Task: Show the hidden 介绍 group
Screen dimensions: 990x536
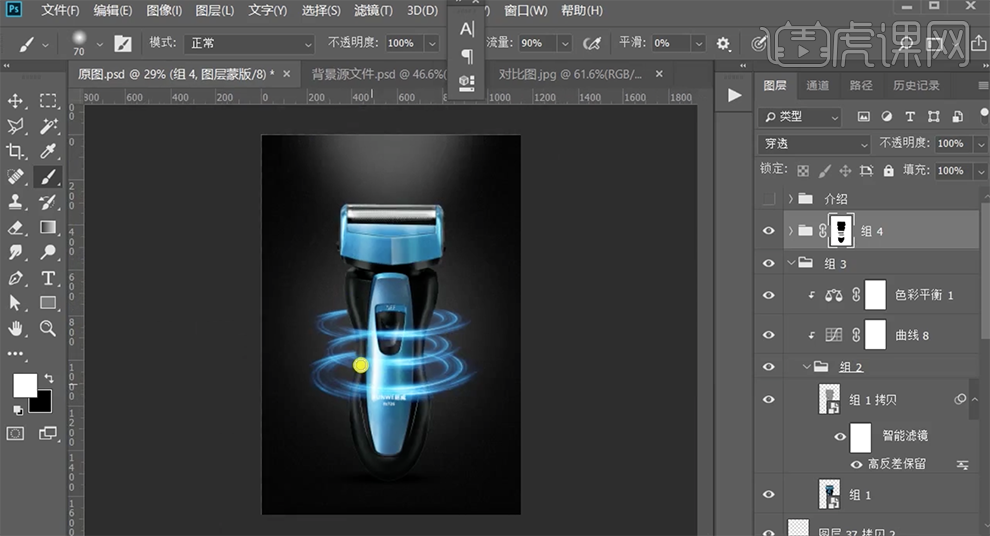Action: point(768,199)
